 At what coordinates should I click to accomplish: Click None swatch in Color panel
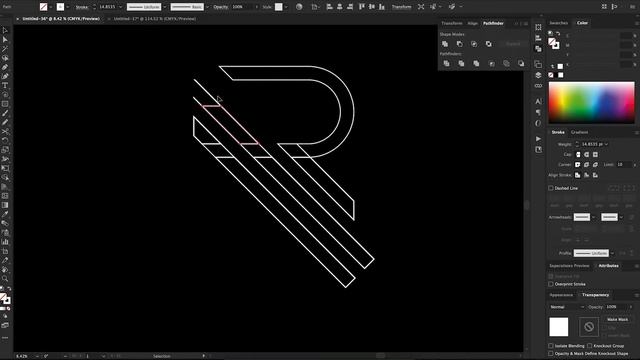551,75
